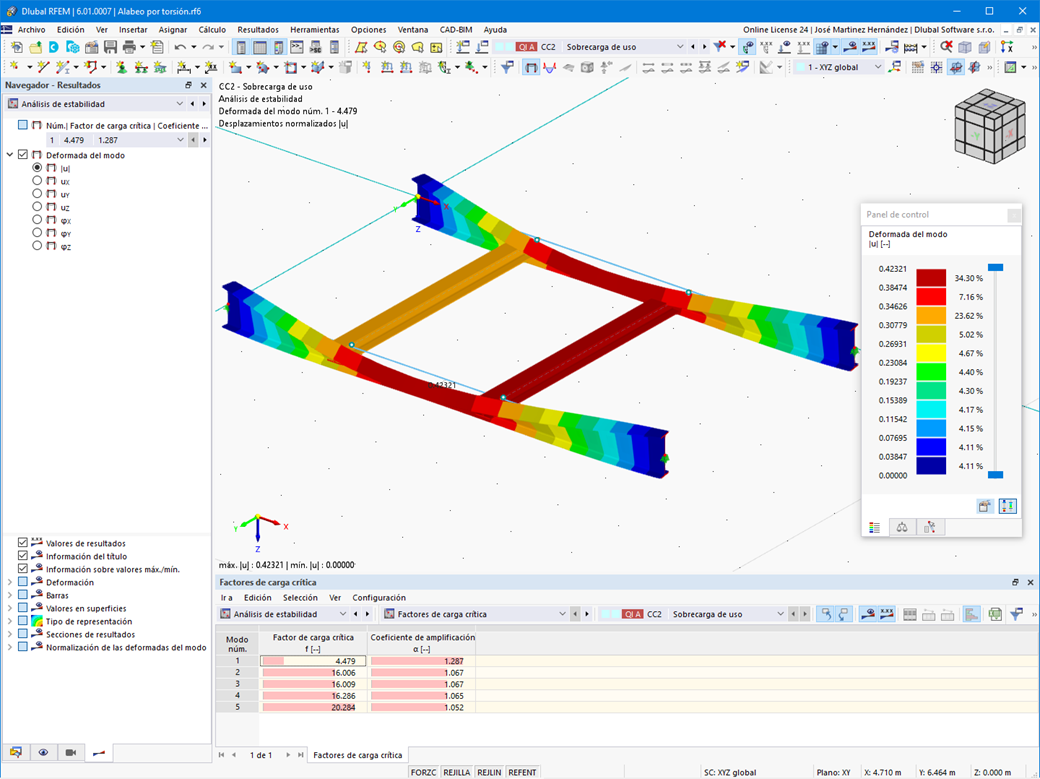Click the zoom cancel magnifier icon
The image size is (1040, 779).
pyautogui.click(x=946, y=46)
